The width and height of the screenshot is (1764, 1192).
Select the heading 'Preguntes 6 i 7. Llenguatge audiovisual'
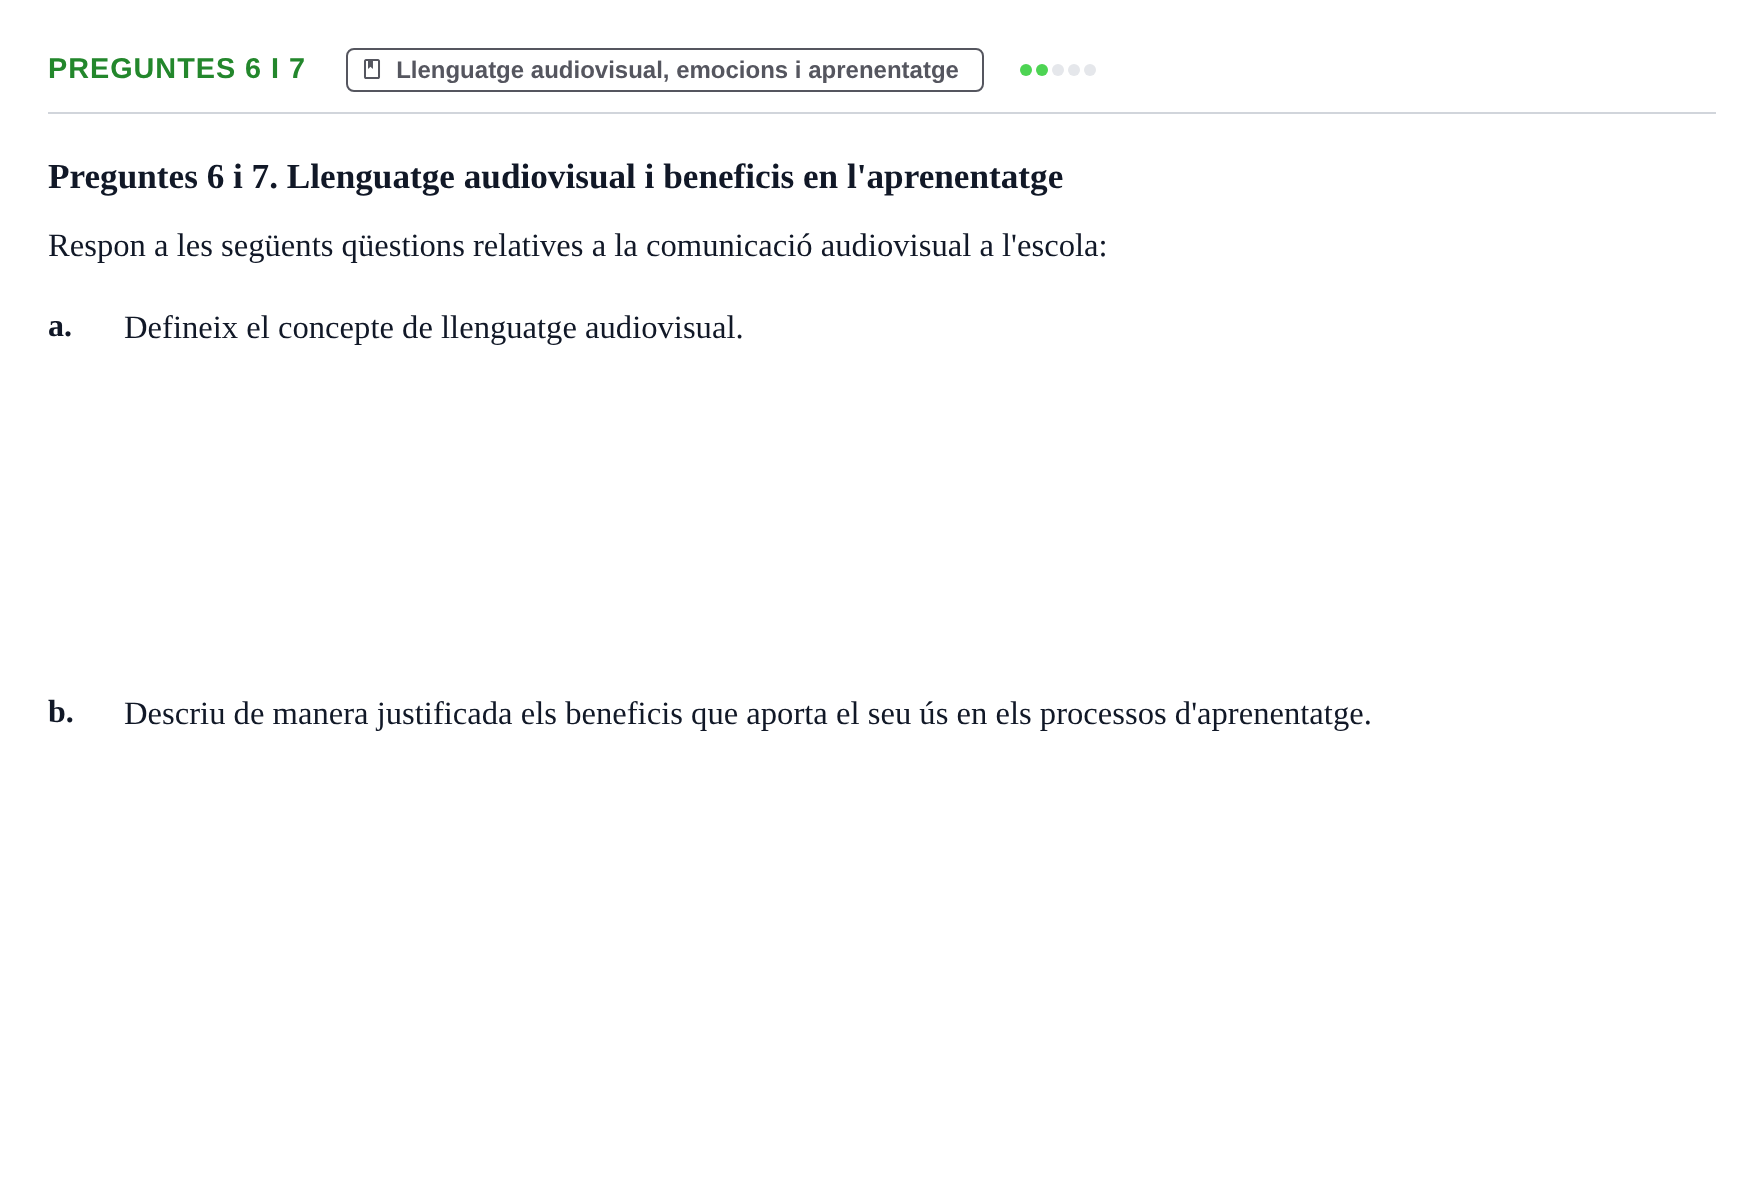pyautogui.click(x=555, y=177)
